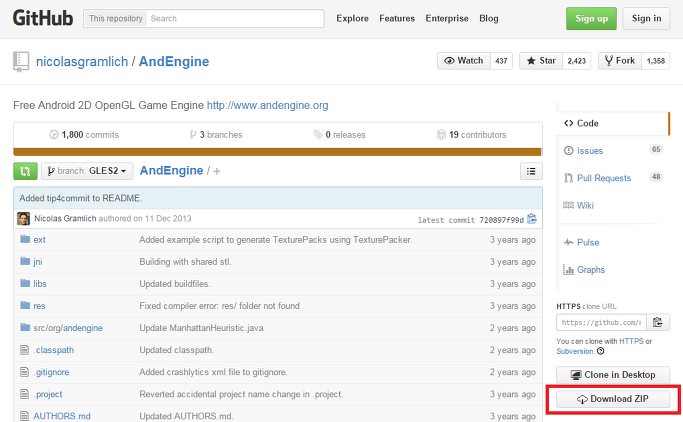The width and height of the screenshot is (683, 422).
Task: Click the repository book icon beside nicolasgramlich
Action: tap(21, 61)
